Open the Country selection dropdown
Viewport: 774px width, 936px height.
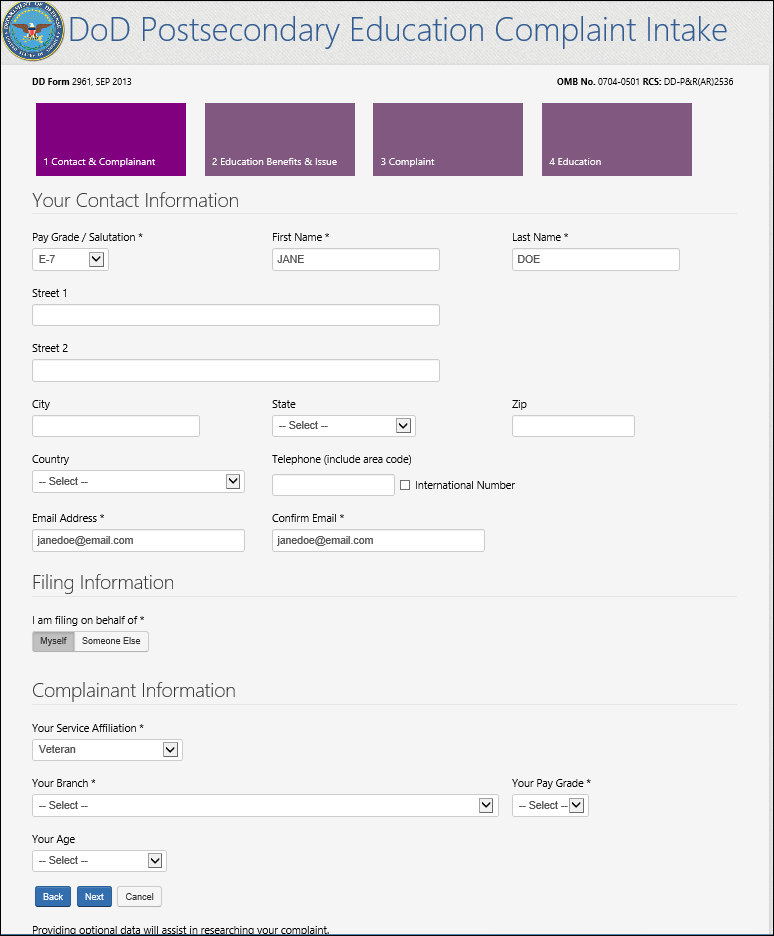coord(138,482)
